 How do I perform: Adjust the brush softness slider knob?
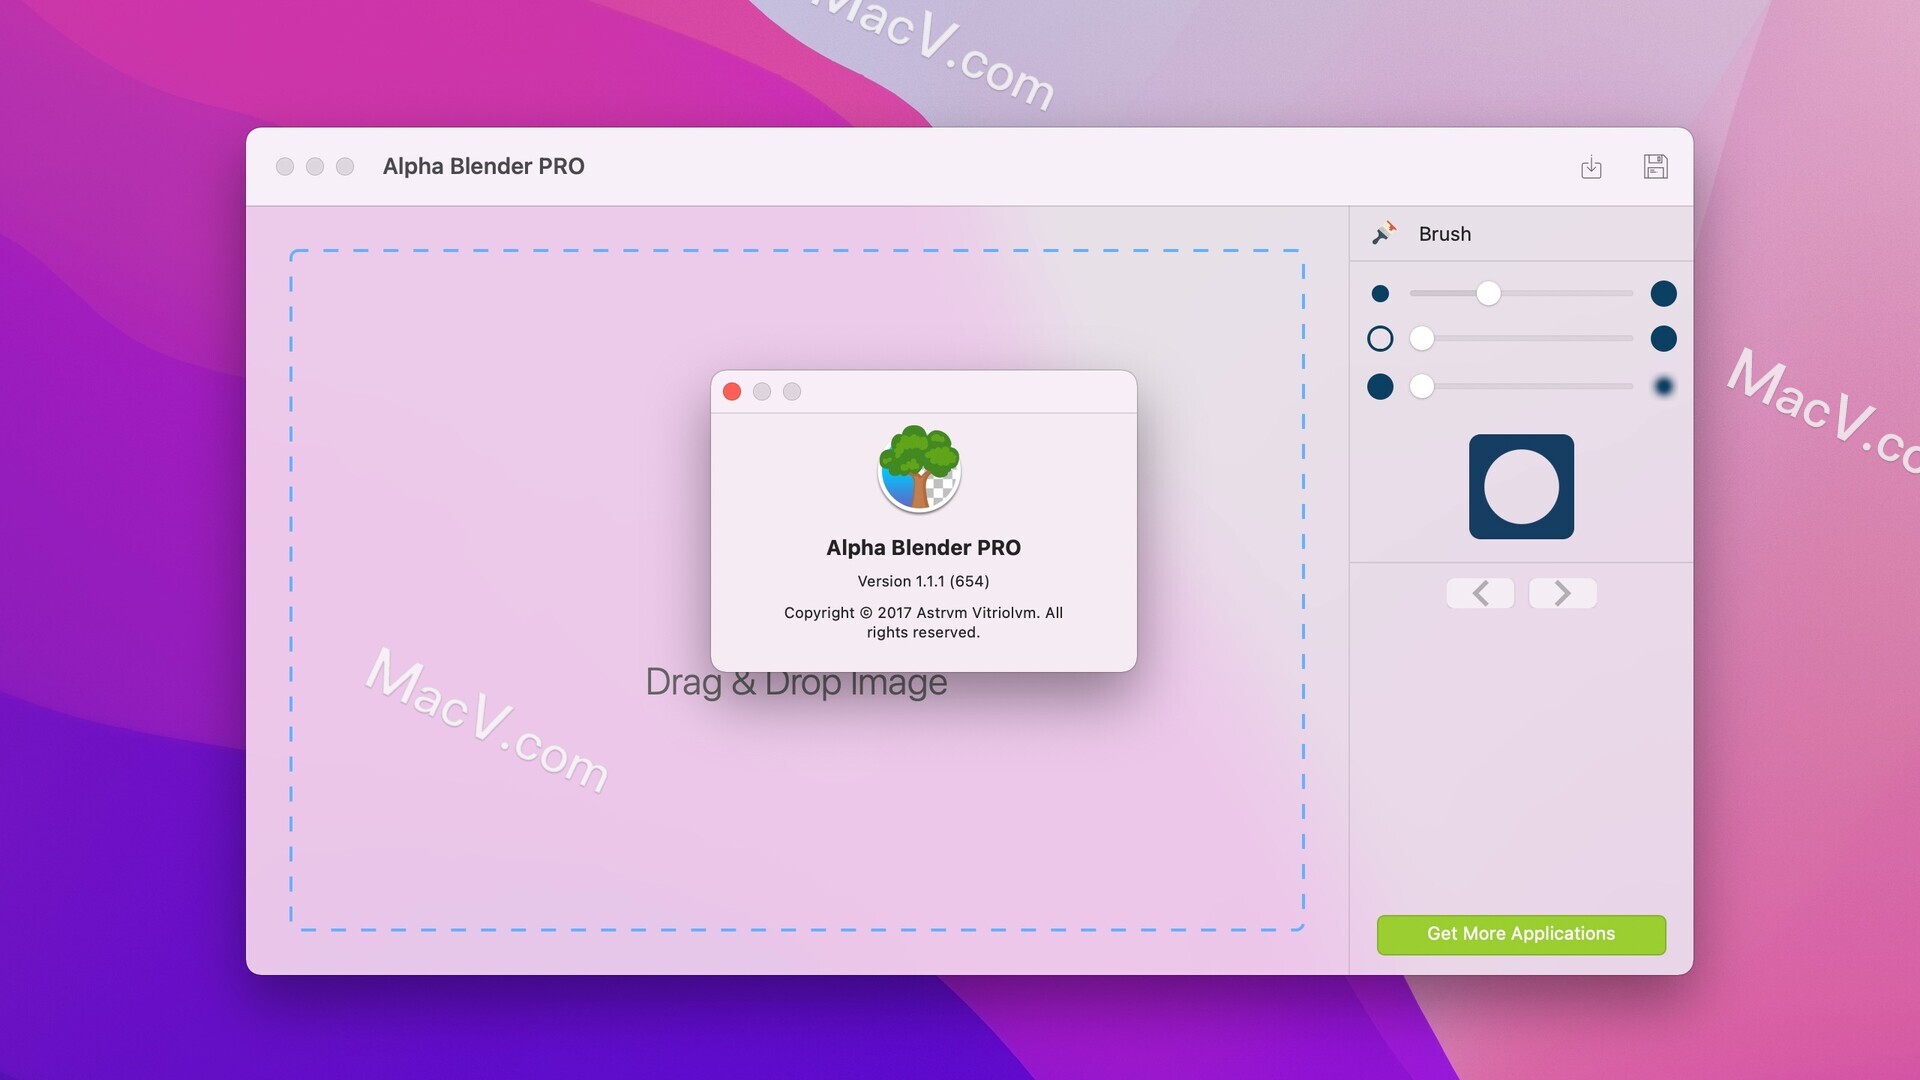click(1421, 386)
